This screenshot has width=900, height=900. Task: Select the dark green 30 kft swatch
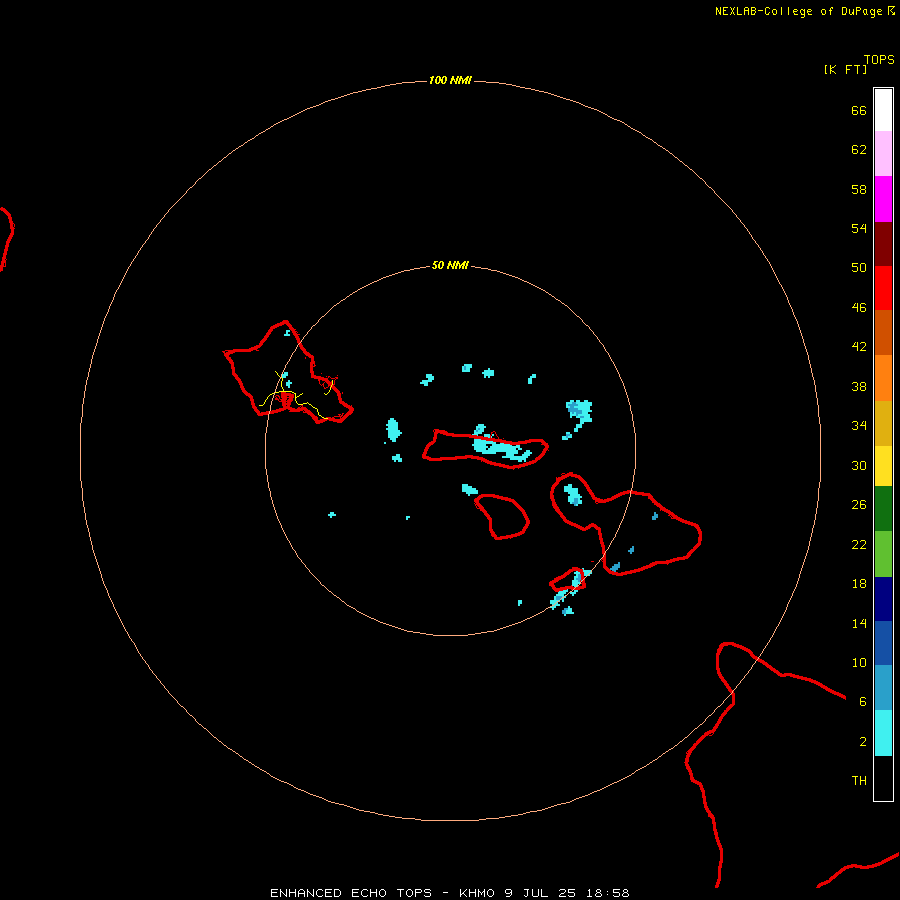coord(883,509)
